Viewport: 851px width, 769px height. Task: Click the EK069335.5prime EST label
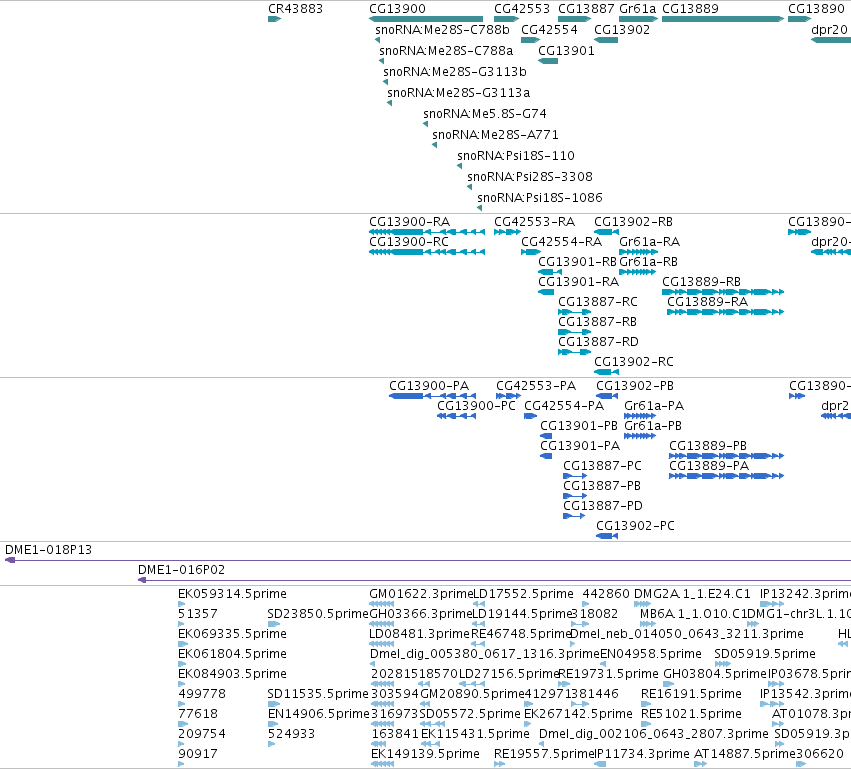(232, 634)
